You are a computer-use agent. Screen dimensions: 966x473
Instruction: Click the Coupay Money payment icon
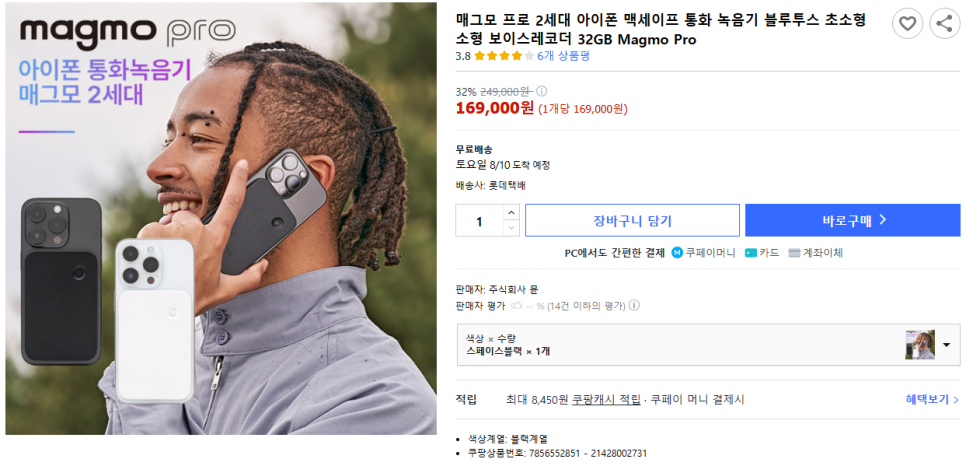click(677, 252)
